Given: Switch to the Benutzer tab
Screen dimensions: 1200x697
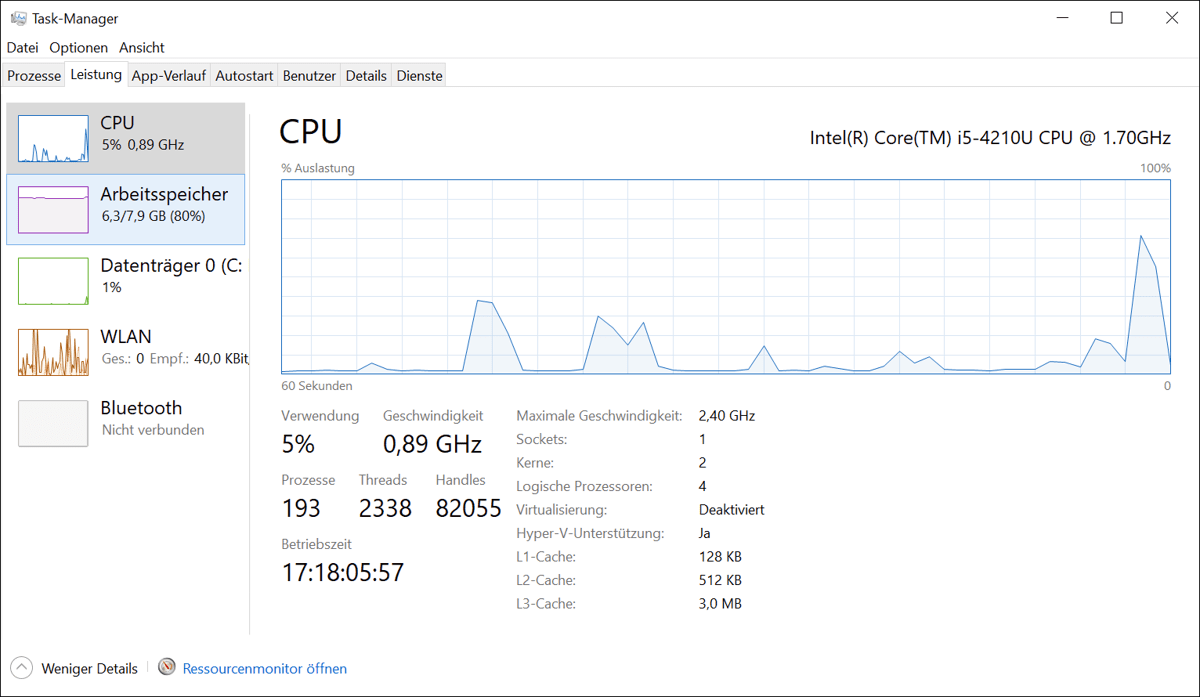Looking at the screenshot, I should click(x=309, y=75).
